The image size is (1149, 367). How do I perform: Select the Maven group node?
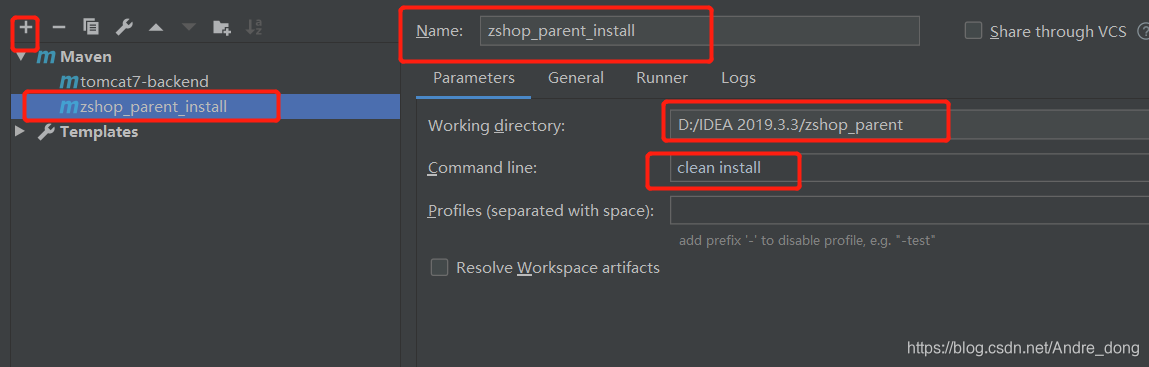tap(75, 56)
